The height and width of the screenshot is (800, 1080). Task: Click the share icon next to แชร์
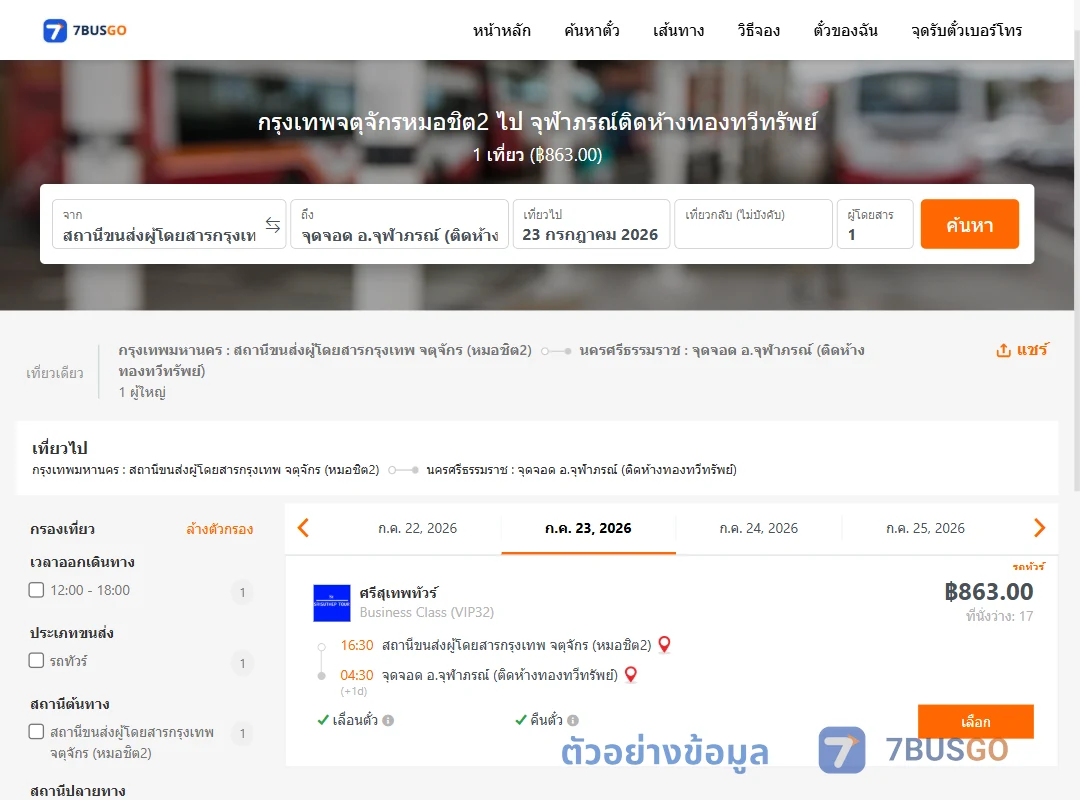pyautogui.click(x=1004, y=350)
